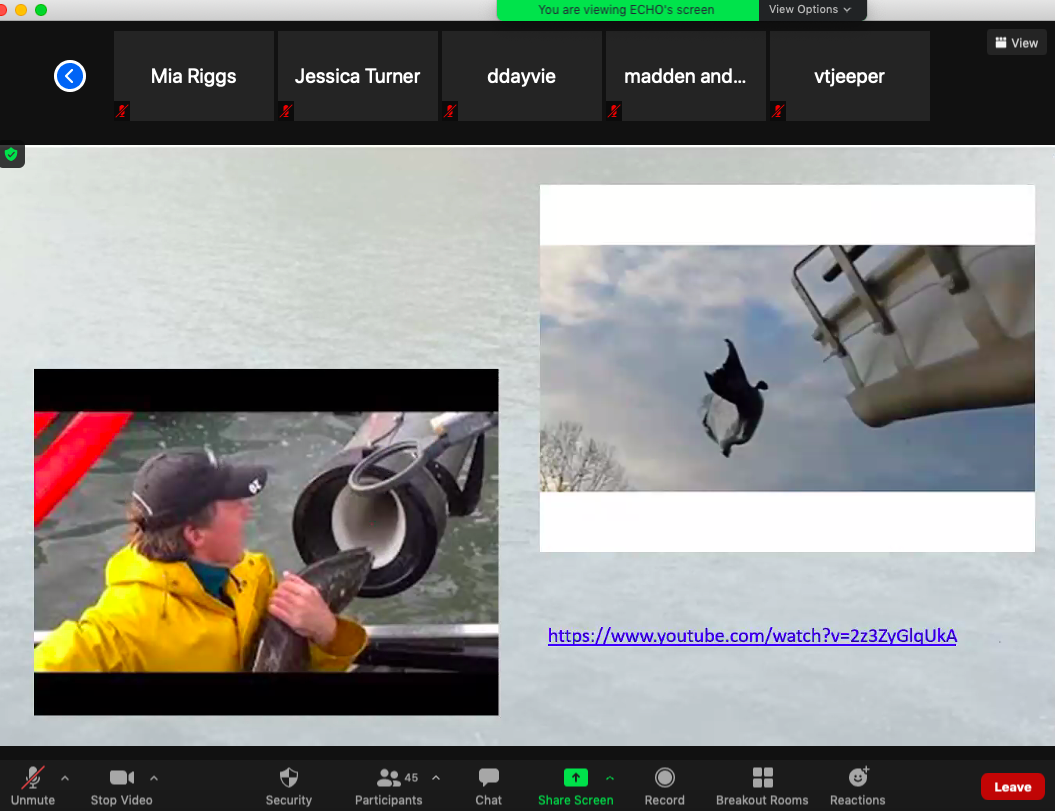The width and height of the screenshot is (1055, 811).
Task: Go to previous participants with blue arrow
Action: tap(70, 76)
